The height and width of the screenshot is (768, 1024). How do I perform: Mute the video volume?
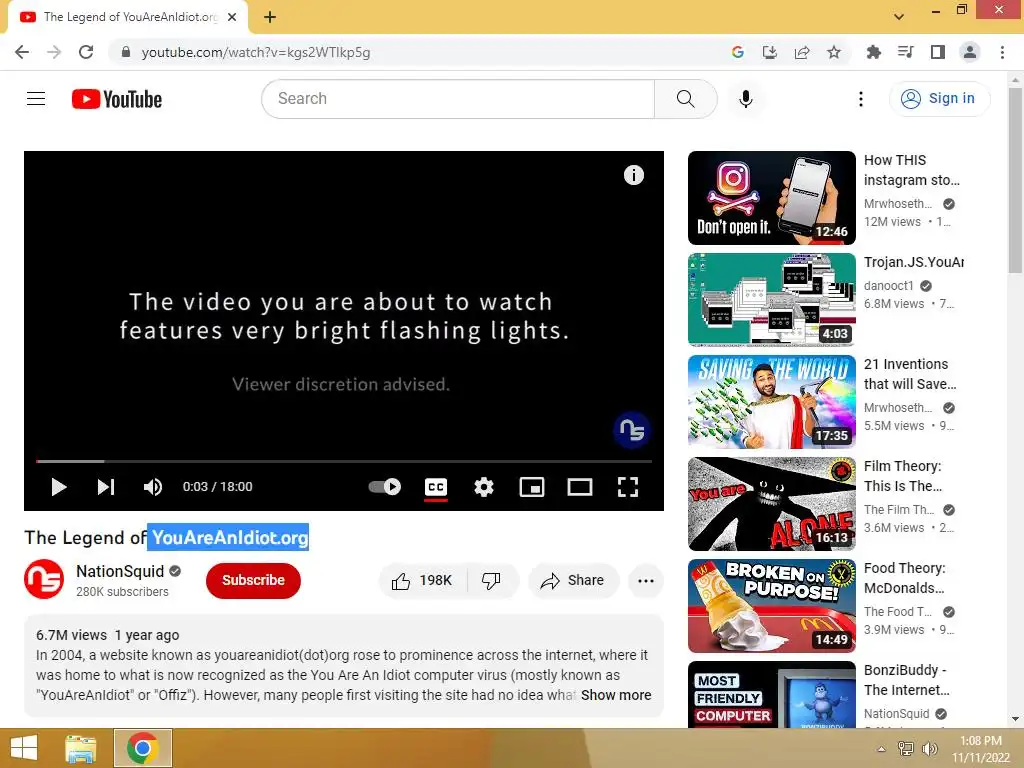pyautogui.click(x=153, y=487)
